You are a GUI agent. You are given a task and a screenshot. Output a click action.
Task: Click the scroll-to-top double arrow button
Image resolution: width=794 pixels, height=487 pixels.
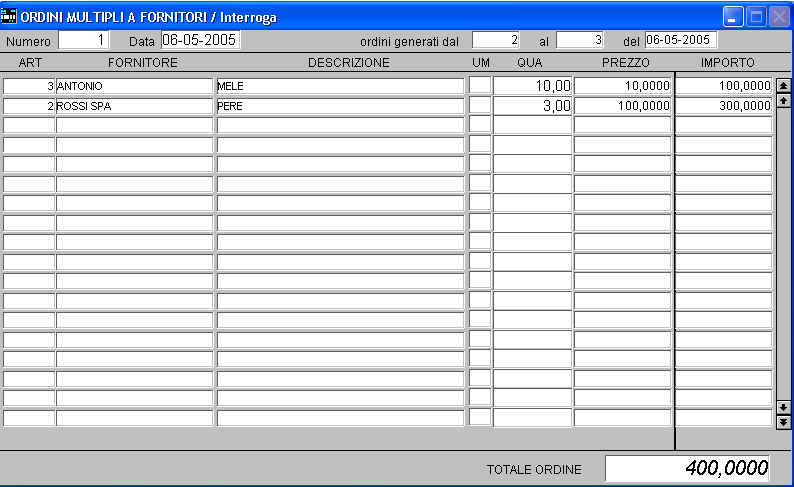(x=783, y=86)
